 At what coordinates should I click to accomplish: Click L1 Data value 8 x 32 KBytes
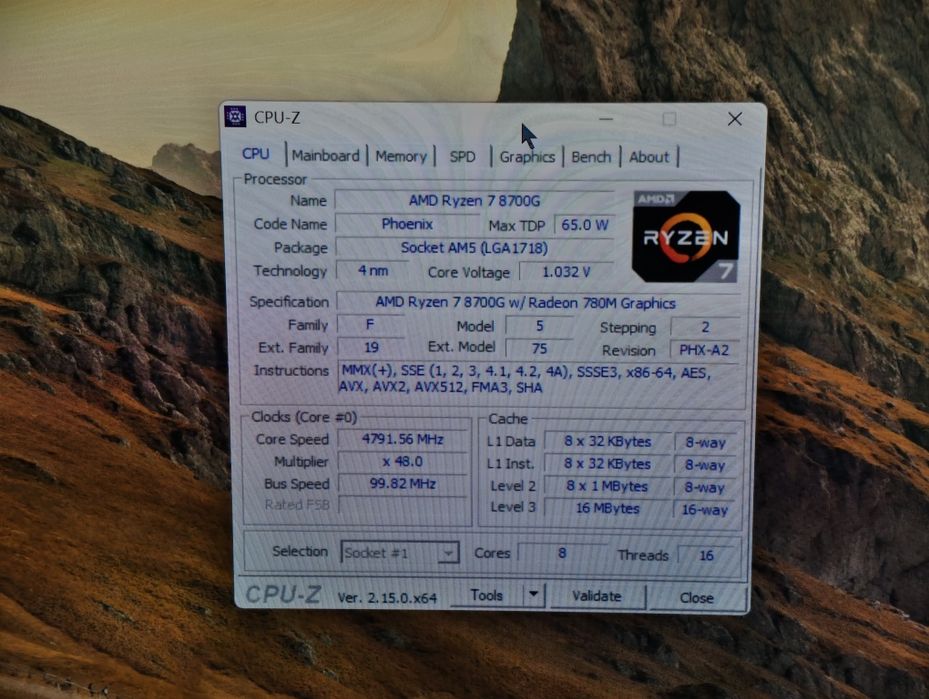[x=608, y=441]
